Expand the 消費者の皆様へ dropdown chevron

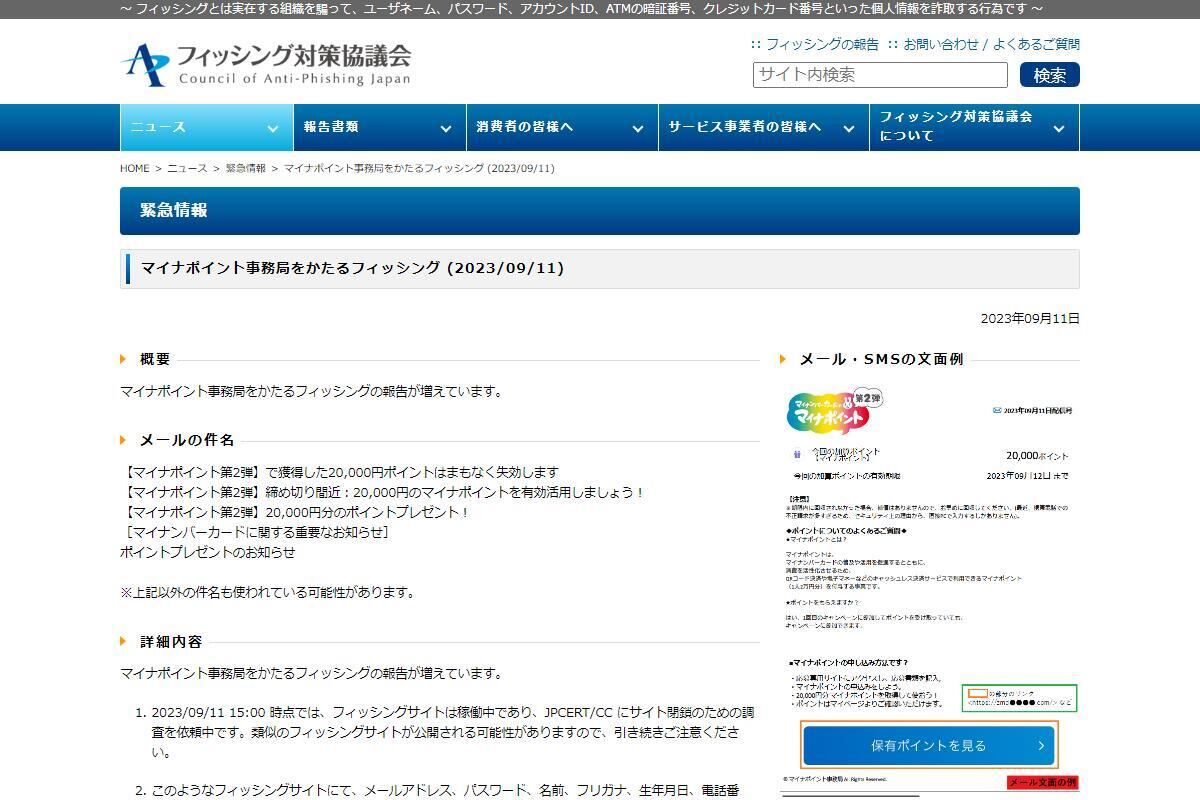tap(637, 128)
